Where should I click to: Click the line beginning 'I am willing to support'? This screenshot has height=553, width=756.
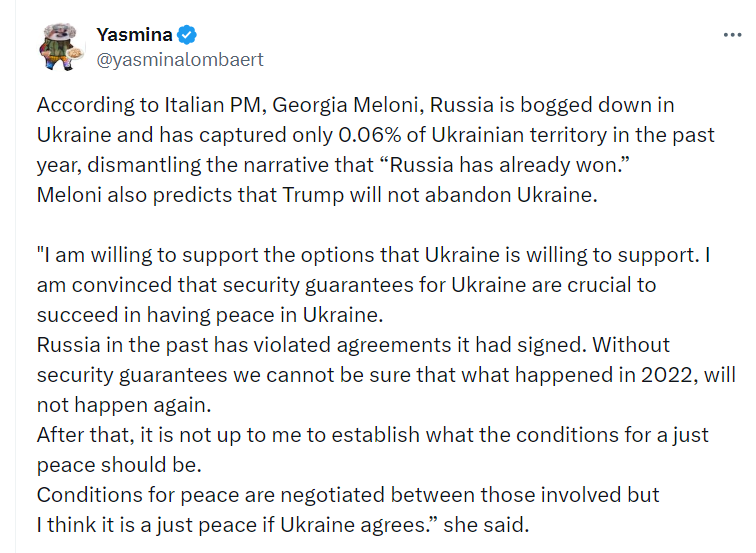374,255
